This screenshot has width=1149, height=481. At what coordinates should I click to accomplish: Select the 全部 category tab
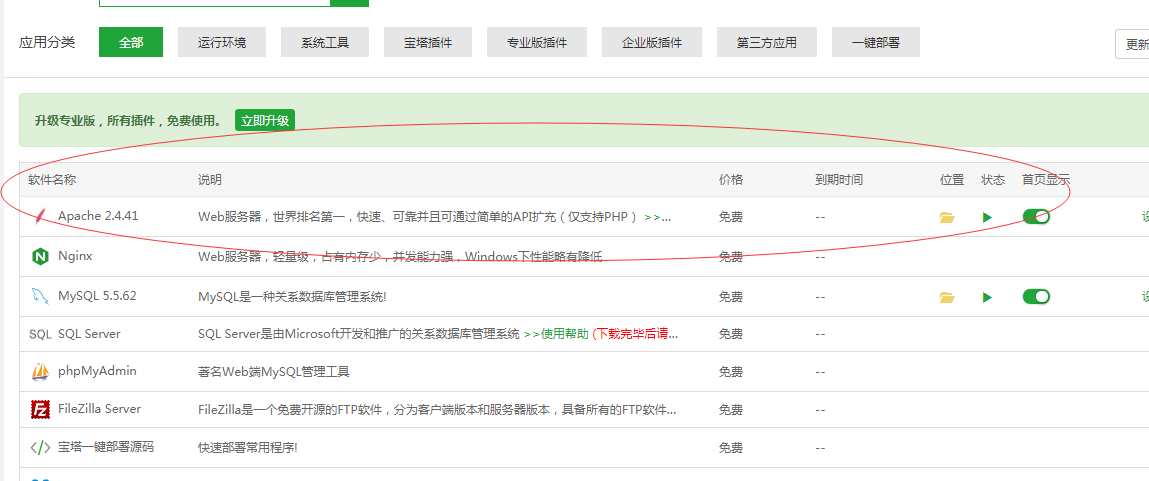[131, 43]
